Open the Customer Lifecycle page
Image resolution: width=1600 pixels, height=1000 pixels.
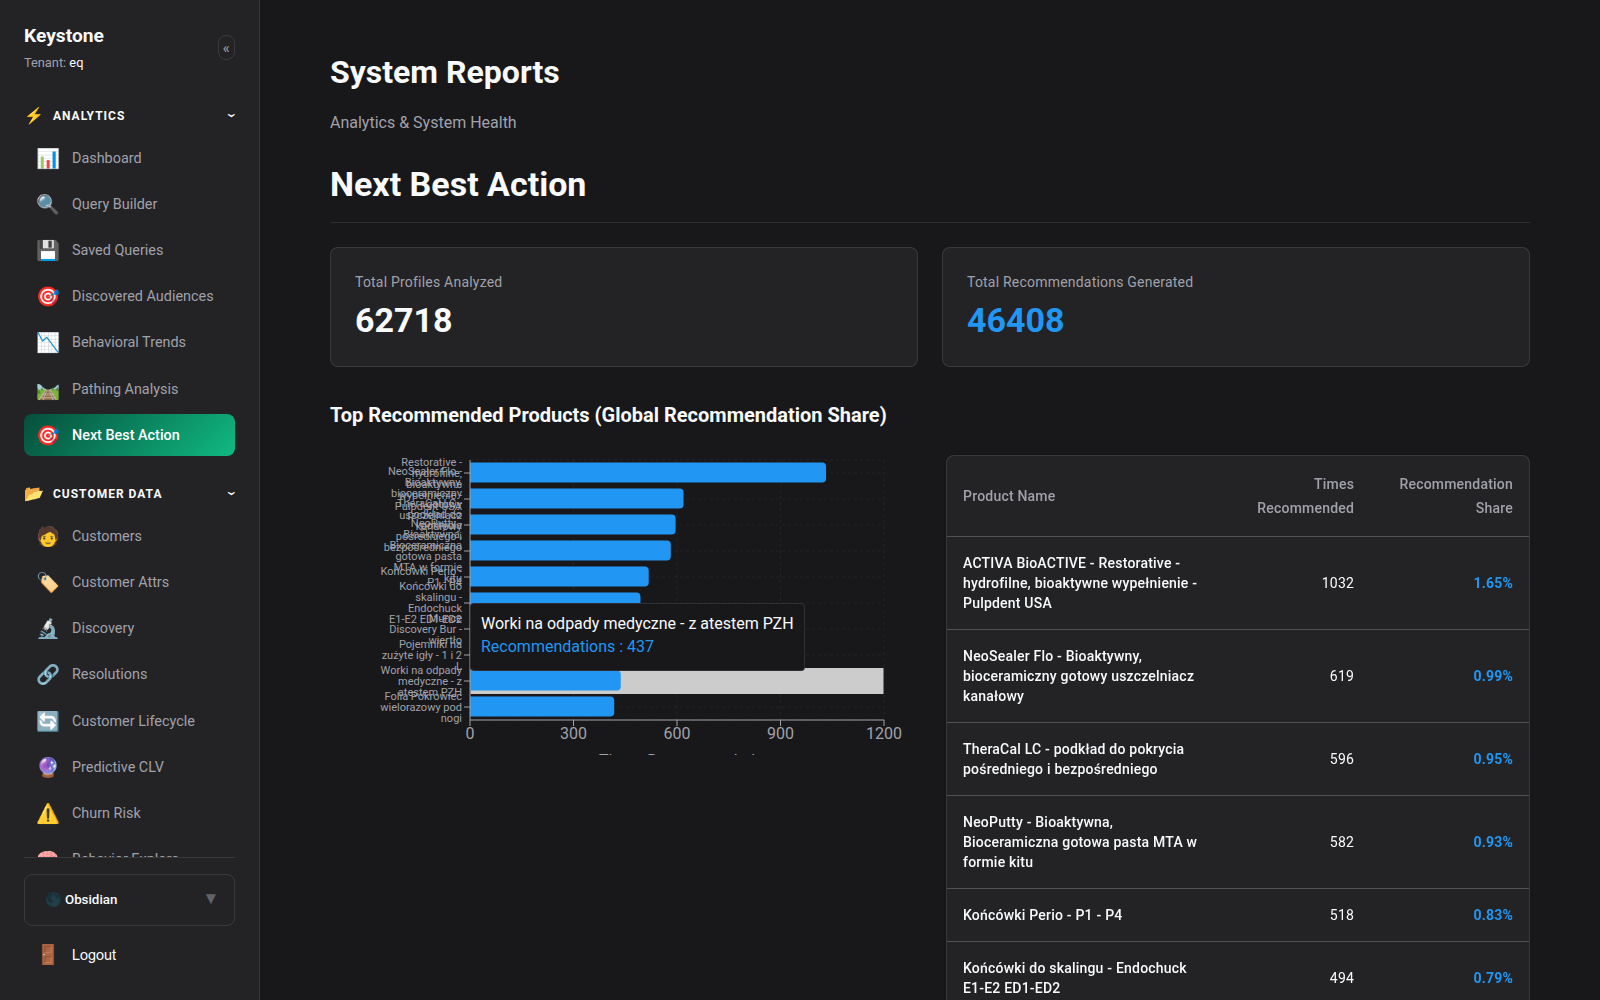click(129, 721)
